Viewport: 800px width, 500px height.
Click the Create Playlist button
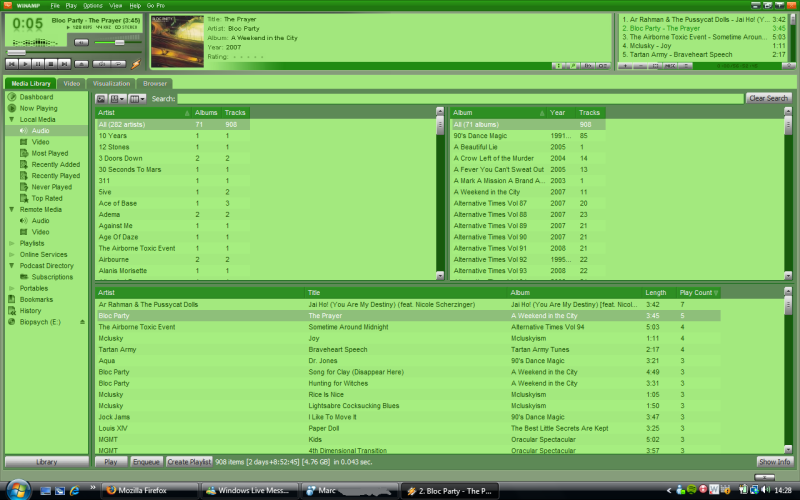pos(189,462)
